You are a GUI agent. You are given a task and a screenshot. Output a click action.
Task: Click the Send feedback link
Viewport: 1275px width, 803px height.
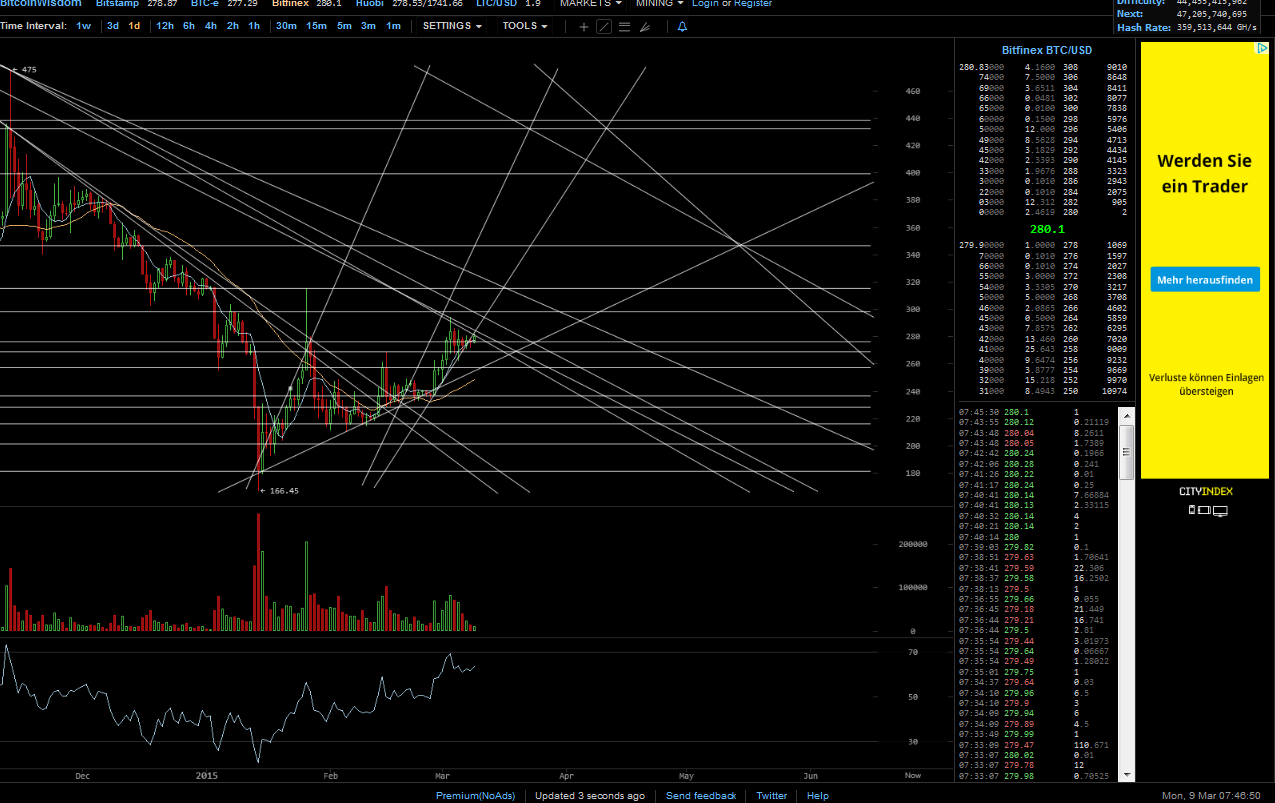click(701, 796)
